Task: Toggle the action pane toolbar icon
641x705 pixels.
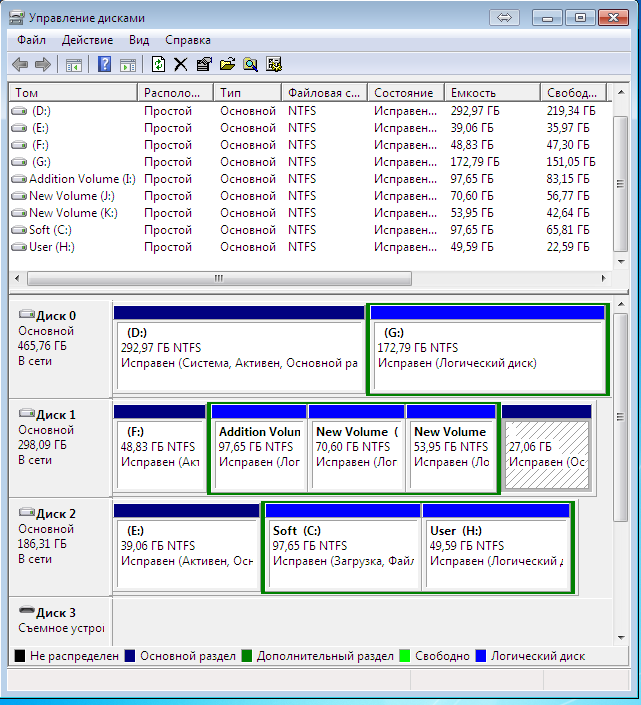Action: tap(128, 65)
